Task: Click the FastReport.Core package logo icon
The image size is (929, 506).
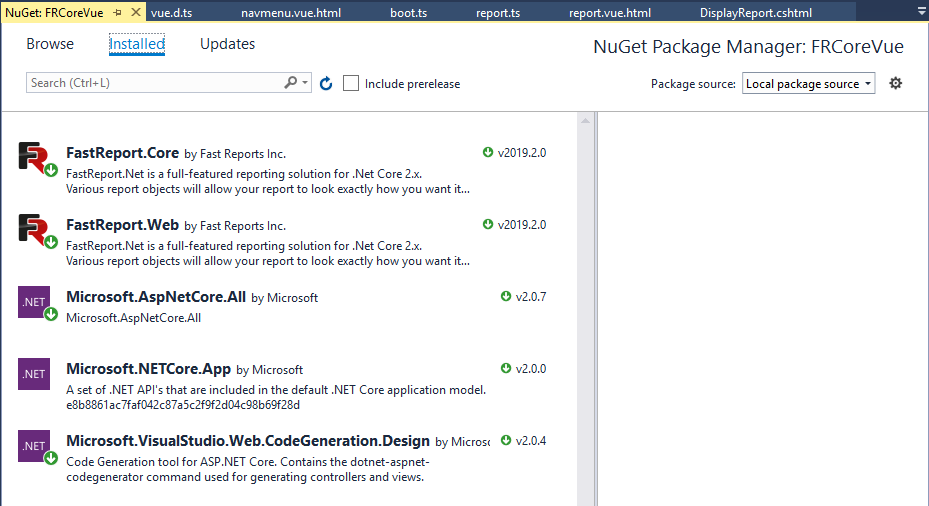Action: pyautogui.click(x=34, y=158)
